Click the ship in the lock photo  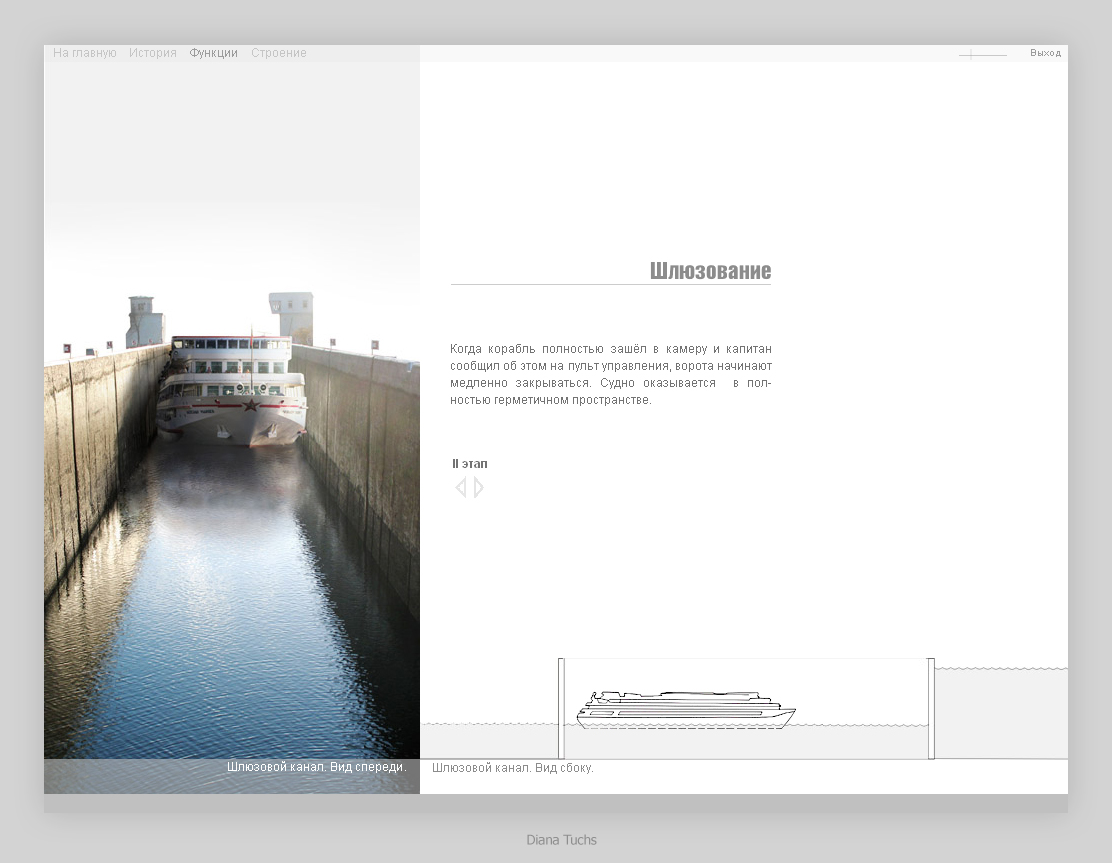(x=232, y=390)
